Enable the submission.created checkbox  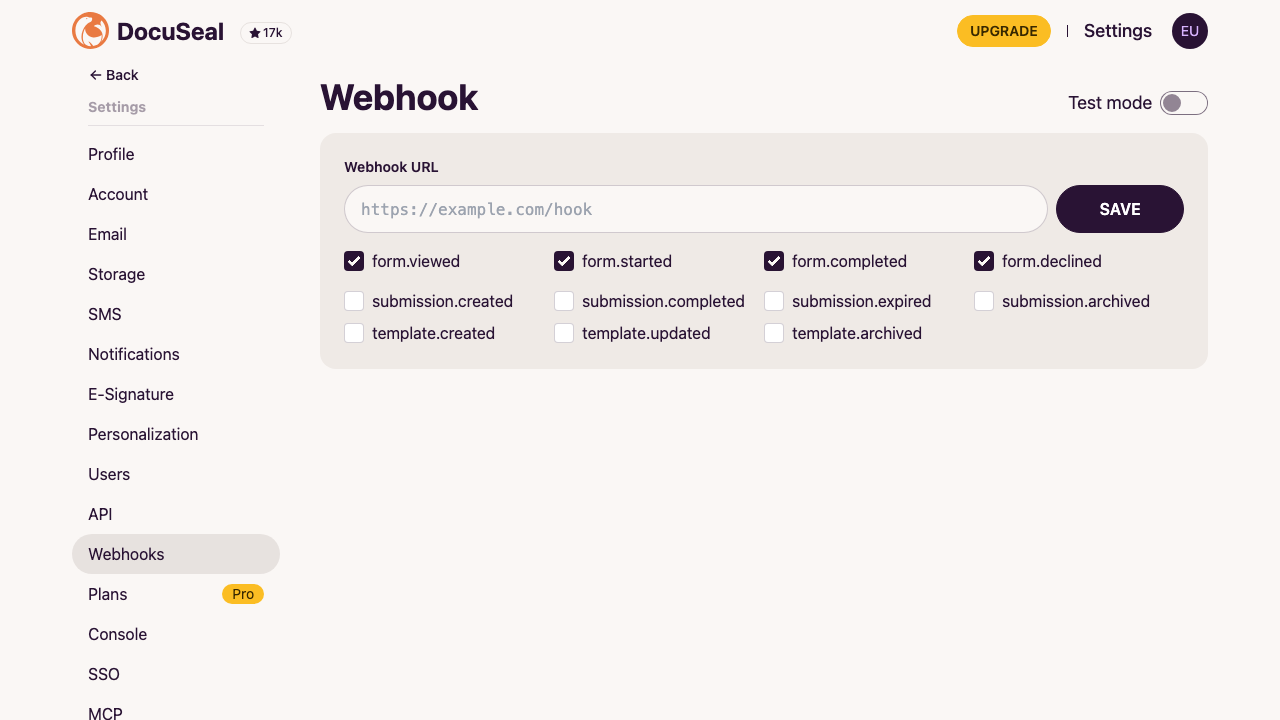(354, 301)
